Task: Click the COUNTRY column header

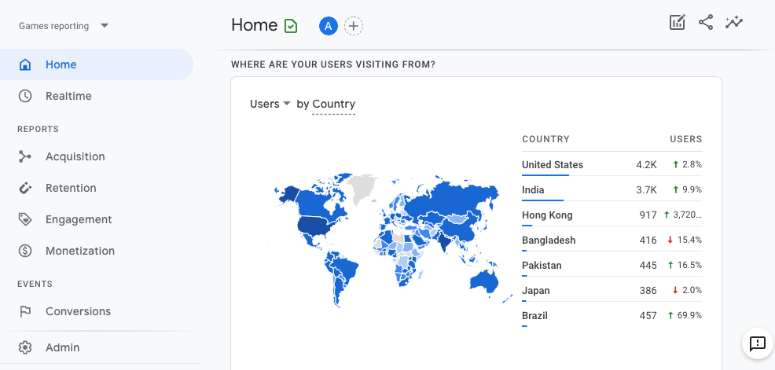Action: (546, 139)
